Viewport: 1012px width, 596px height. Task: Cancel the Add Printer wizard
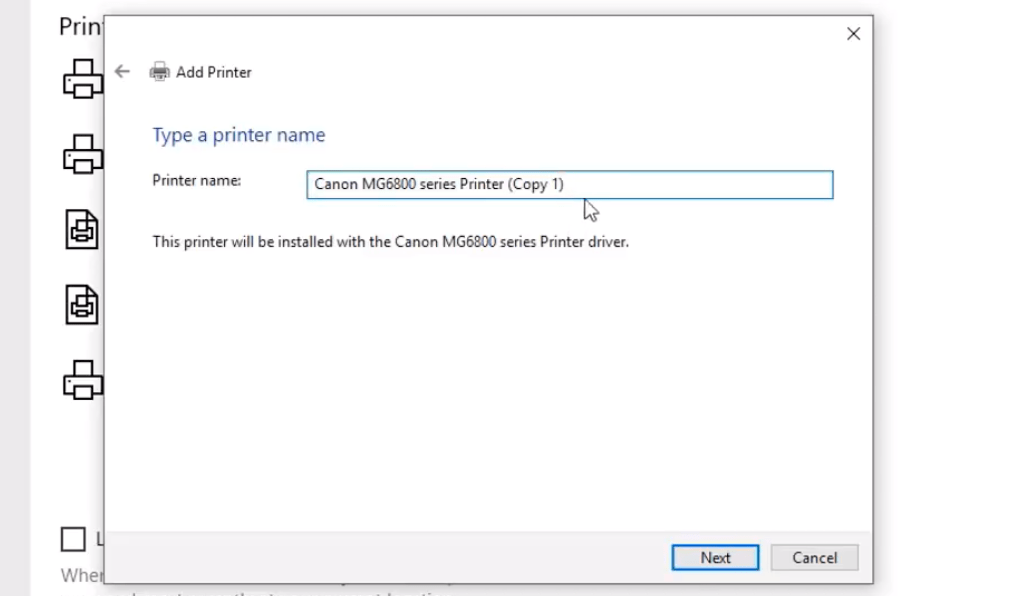[815, 557]
